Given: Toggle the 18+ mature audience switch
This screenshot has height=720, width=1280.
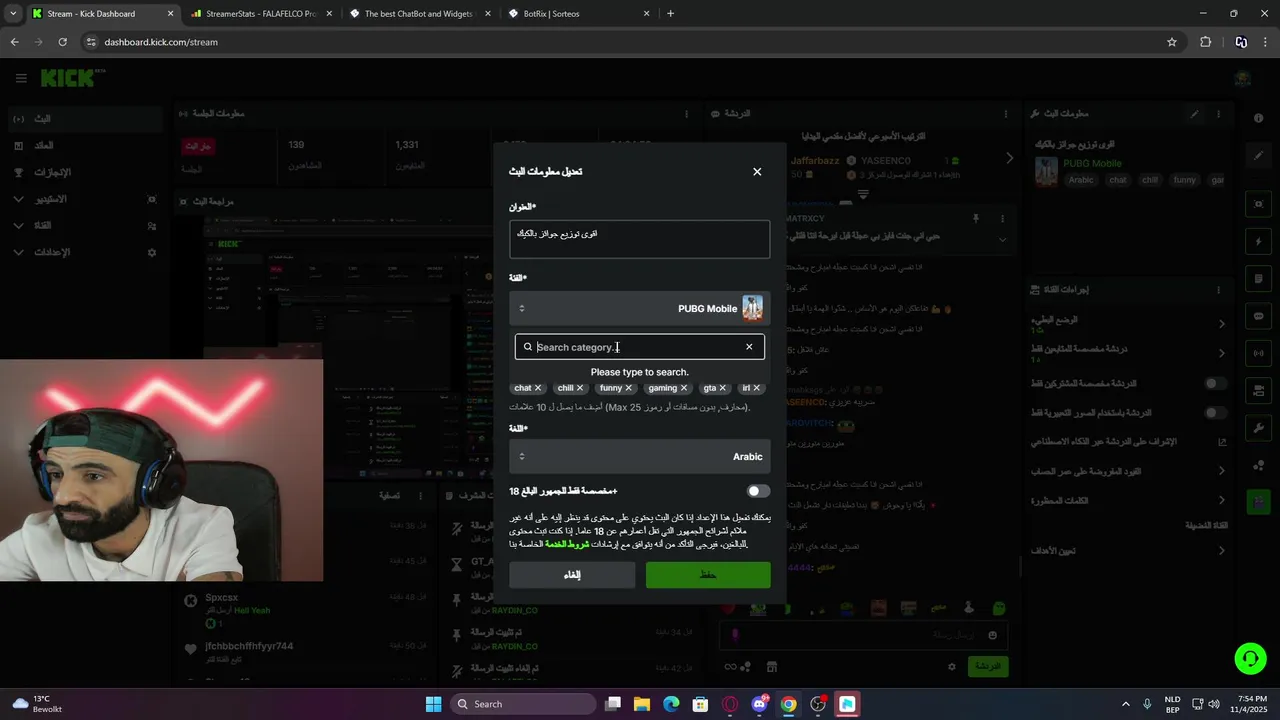Looking at the screenshot, I should point(758,491).
